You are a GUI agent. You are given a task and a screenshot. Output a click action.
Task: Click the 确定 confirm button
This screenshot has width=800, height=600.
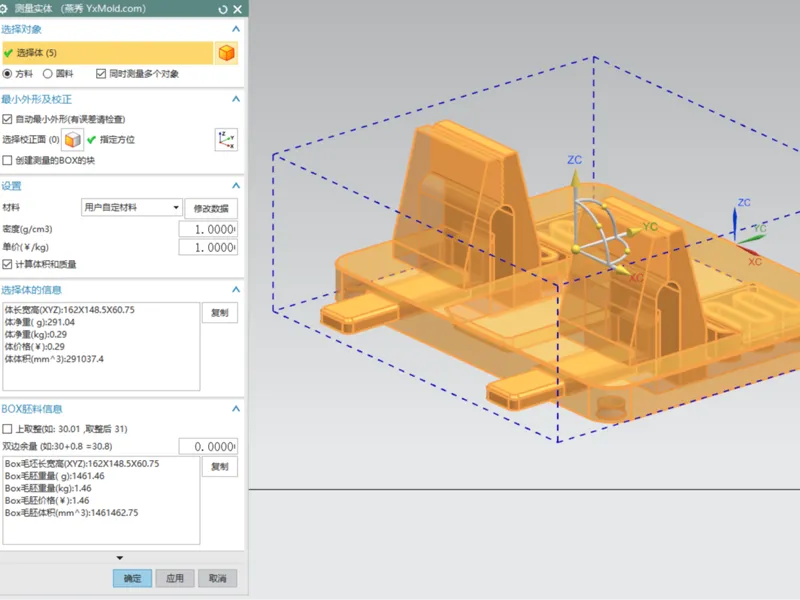click(x=132, y=578)
